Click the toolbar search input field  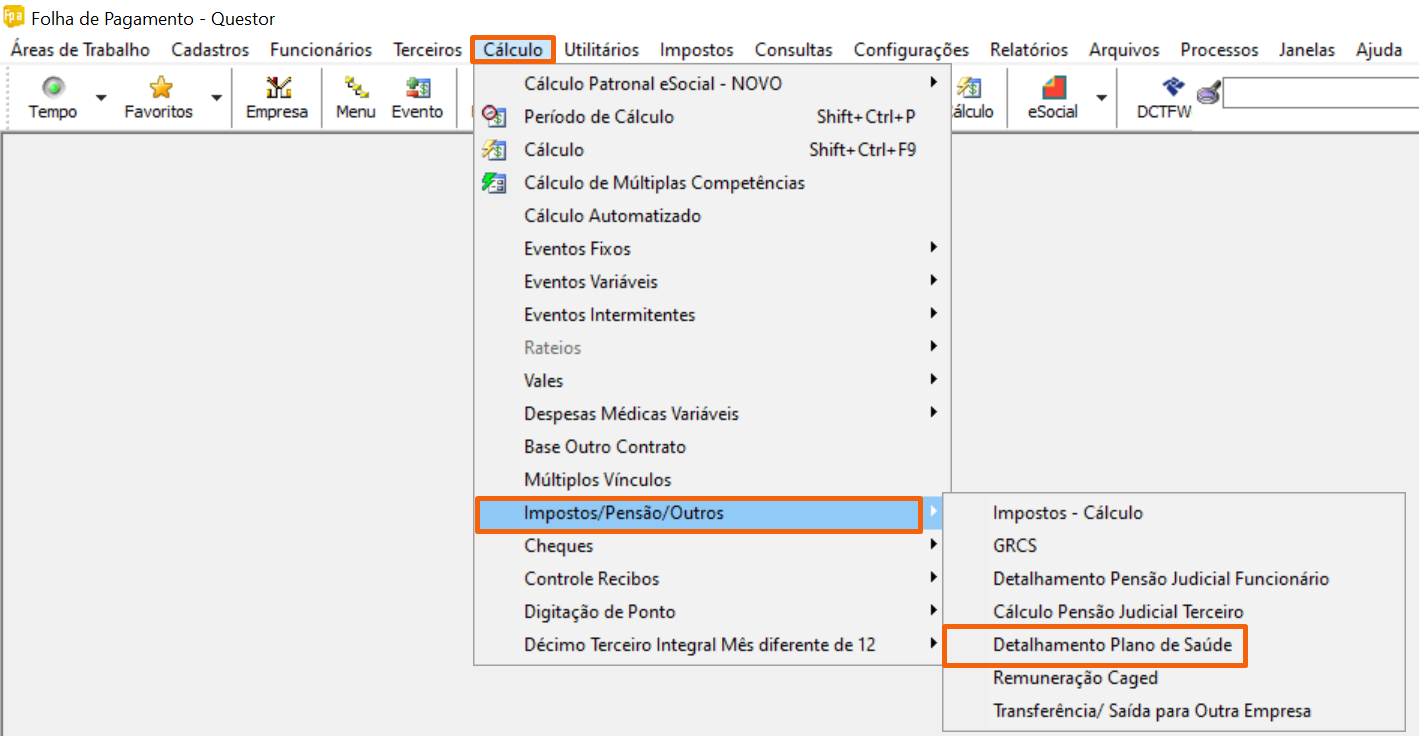[x=1318, y=94]
